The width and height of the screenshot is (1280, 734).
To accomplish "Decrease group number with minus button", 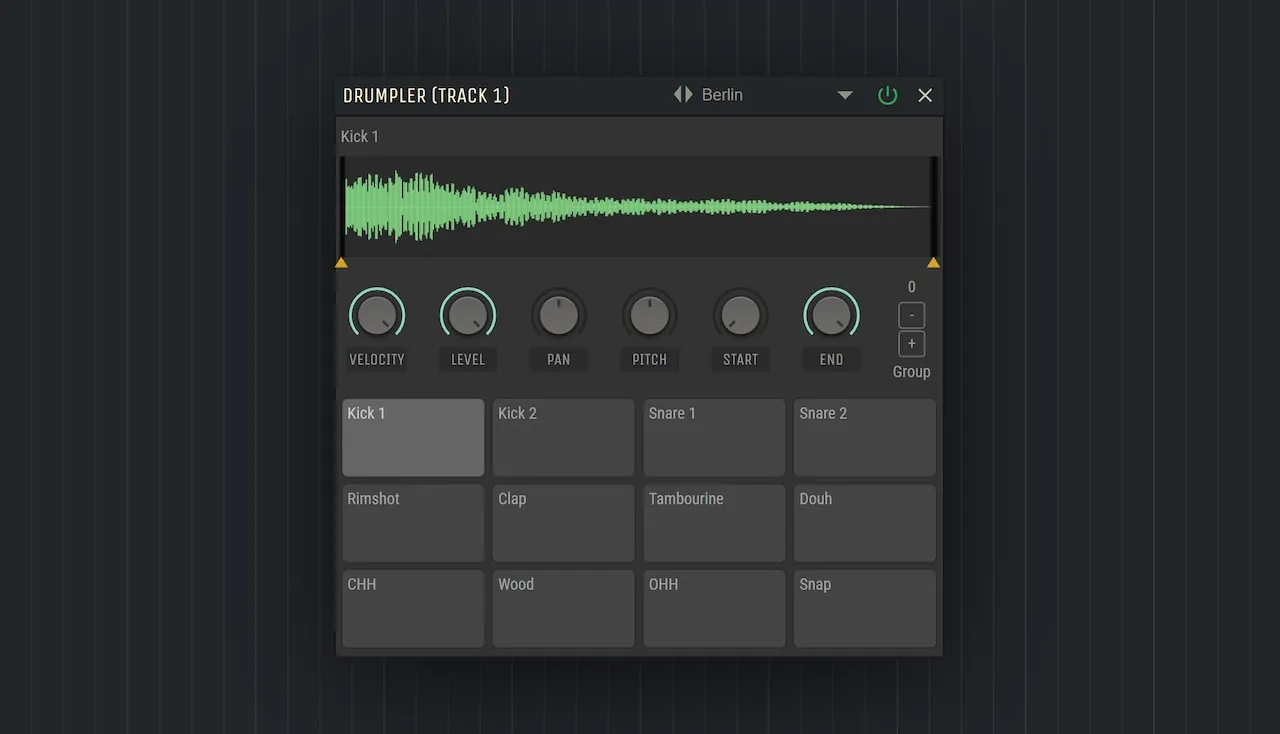I will [x=911, y=316].
